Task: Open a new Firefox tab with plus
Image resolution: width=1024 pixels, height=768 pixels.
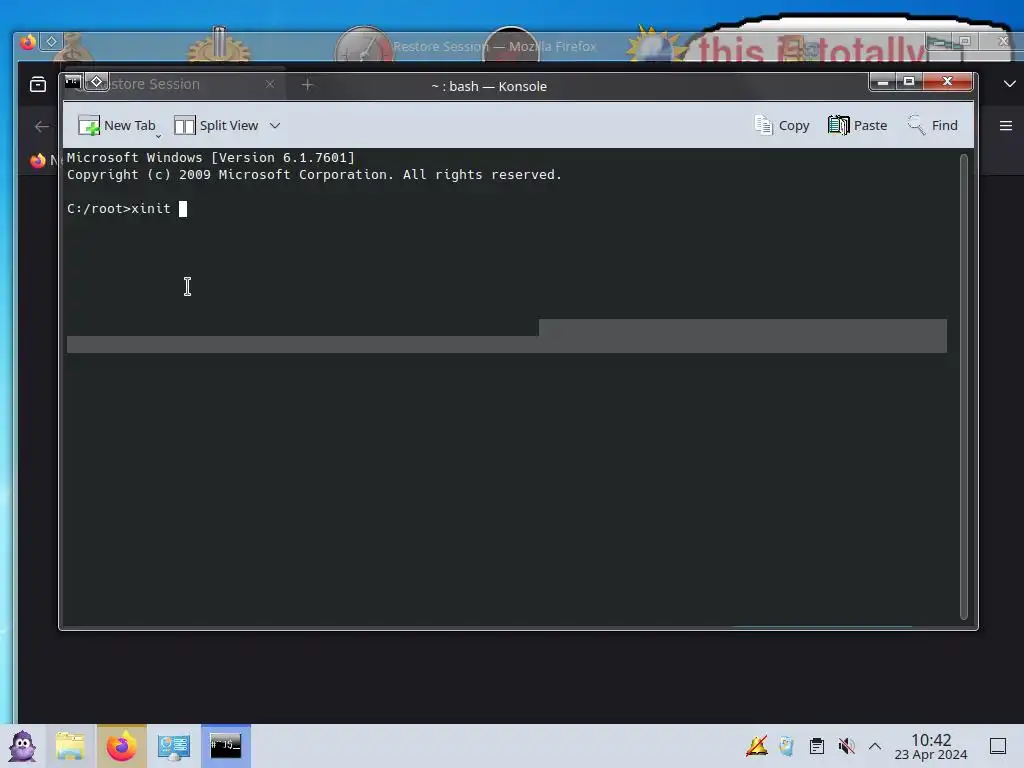Action: coord(308,84)
